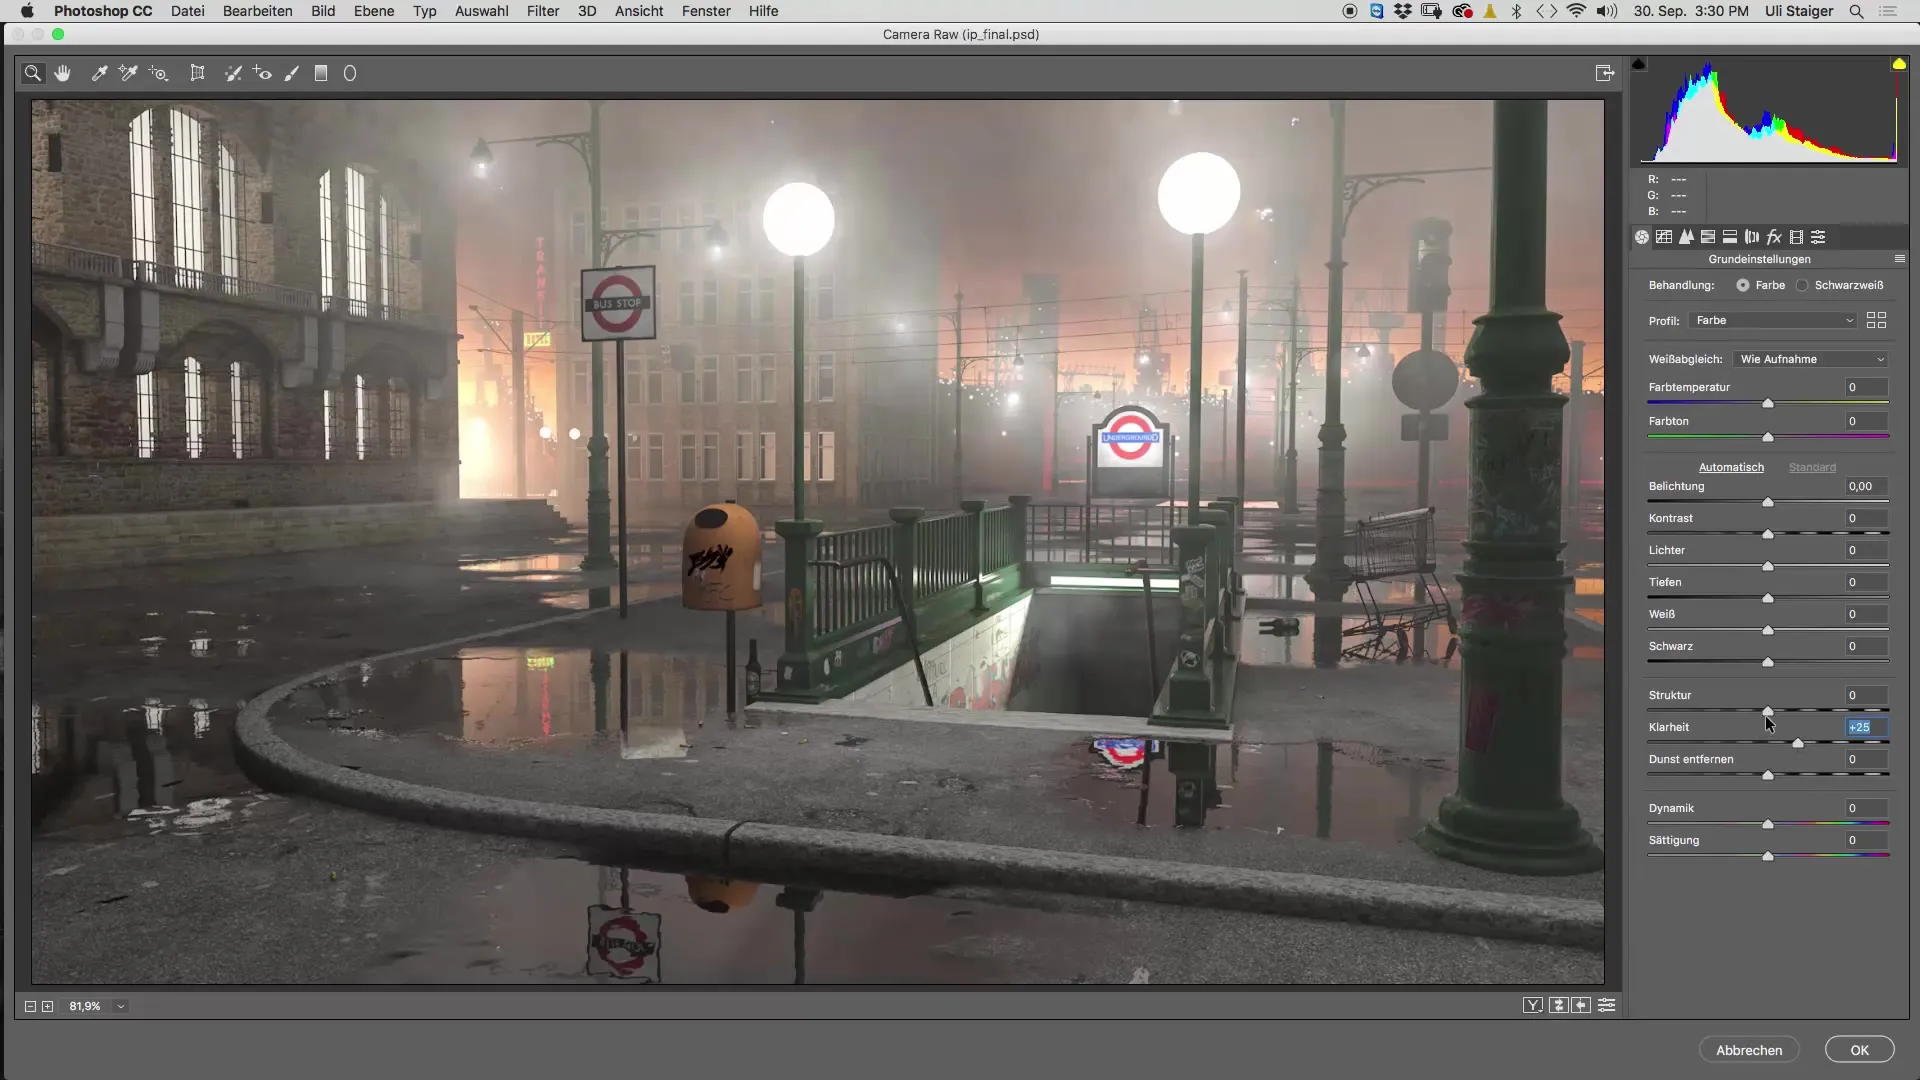
Task: Open the Profil dropdown
Action: tap(1773, 320)
